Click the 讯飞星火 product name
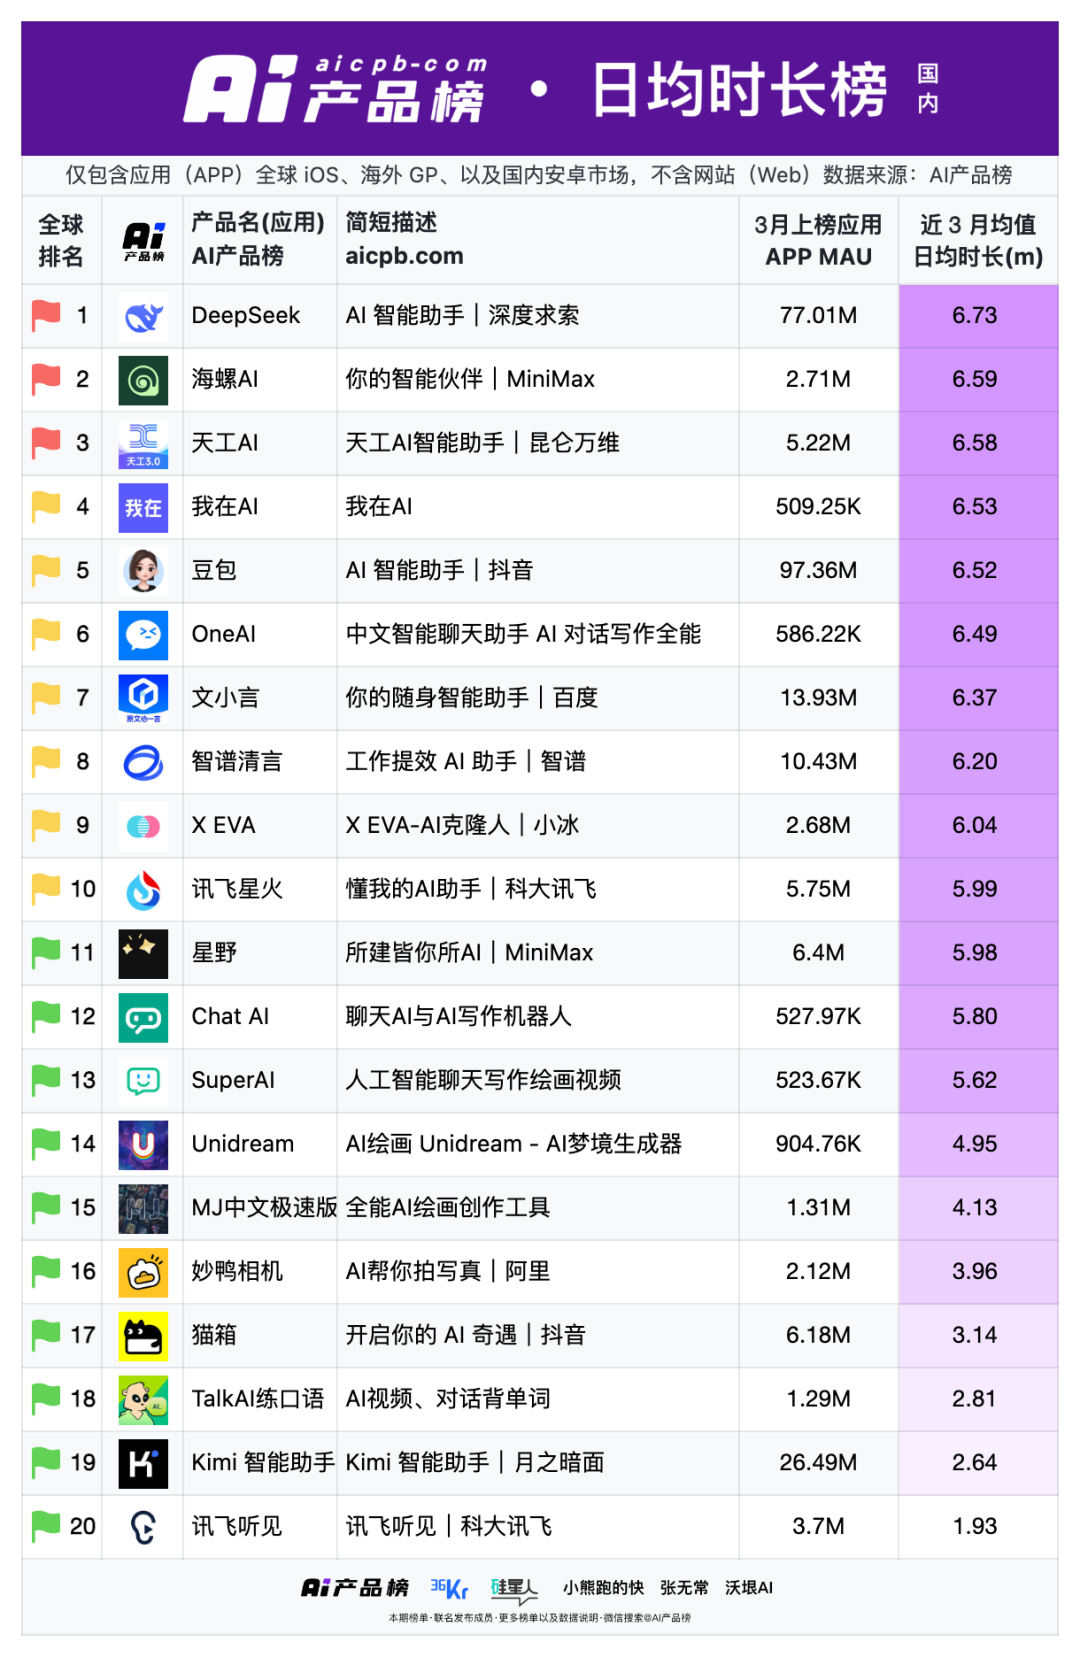 [237, 889]
